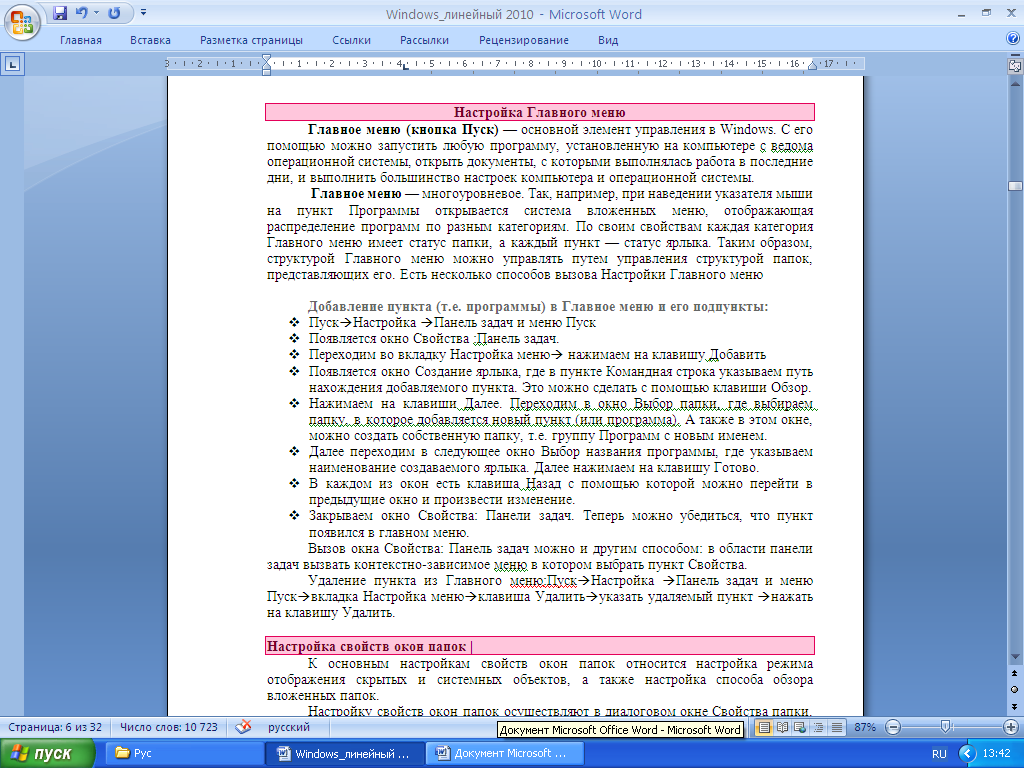Click the first line indent marker
The height and width of the screenshot is (768, 1024).
(x=266, y=59)
